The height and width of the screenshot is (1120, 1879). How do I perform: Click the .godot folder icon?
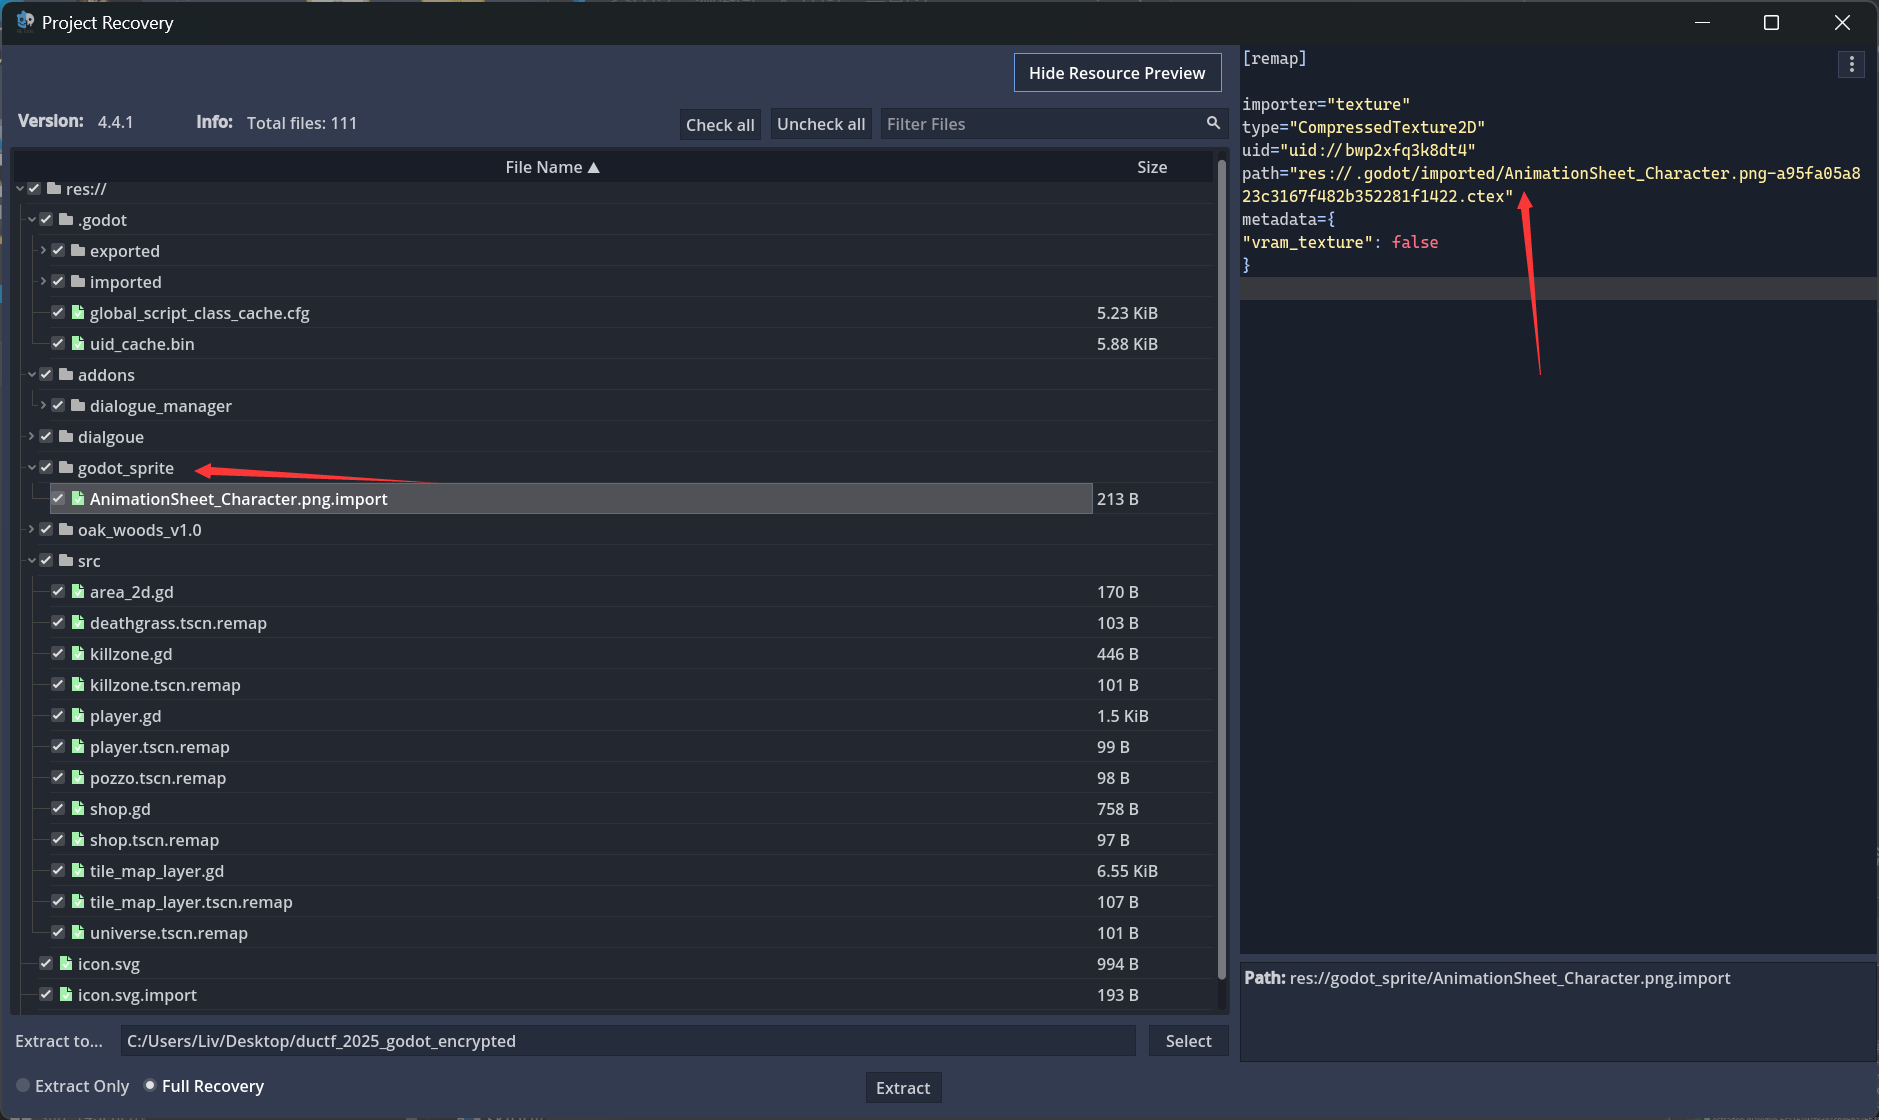66,219
